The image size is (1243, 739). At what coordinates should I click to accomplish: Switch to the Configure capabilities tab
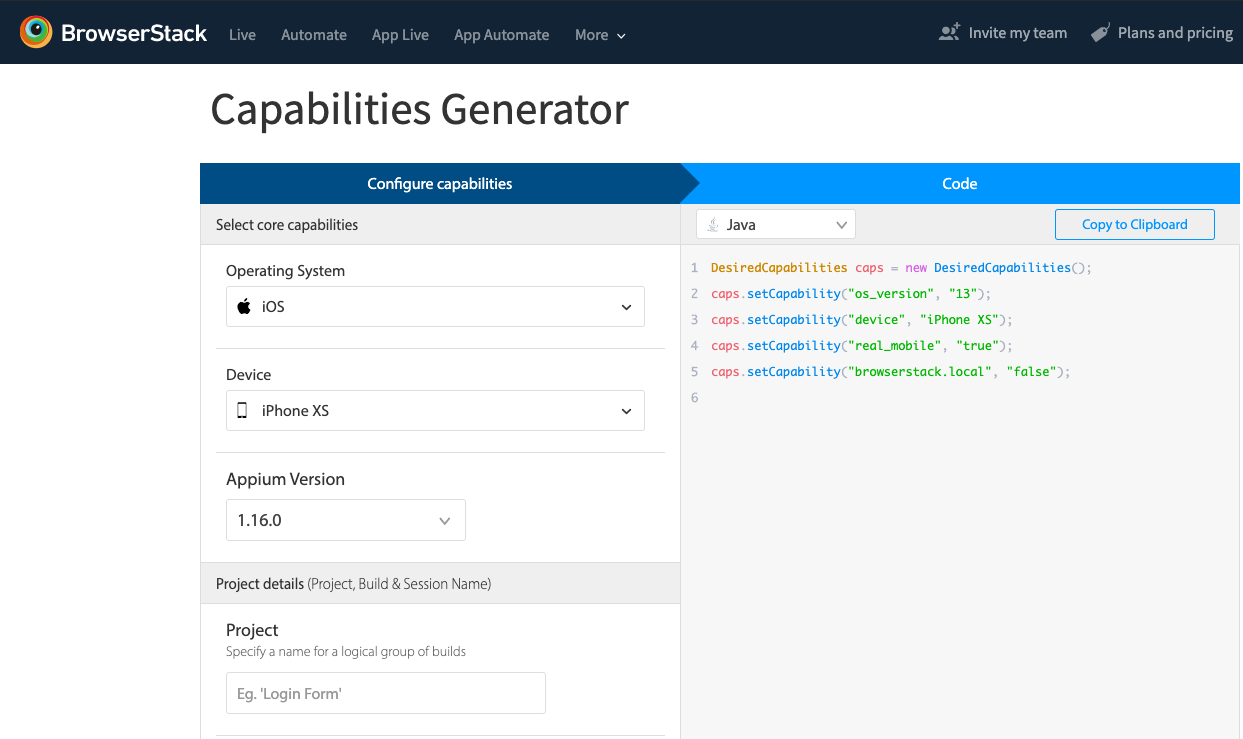(440, 183)
